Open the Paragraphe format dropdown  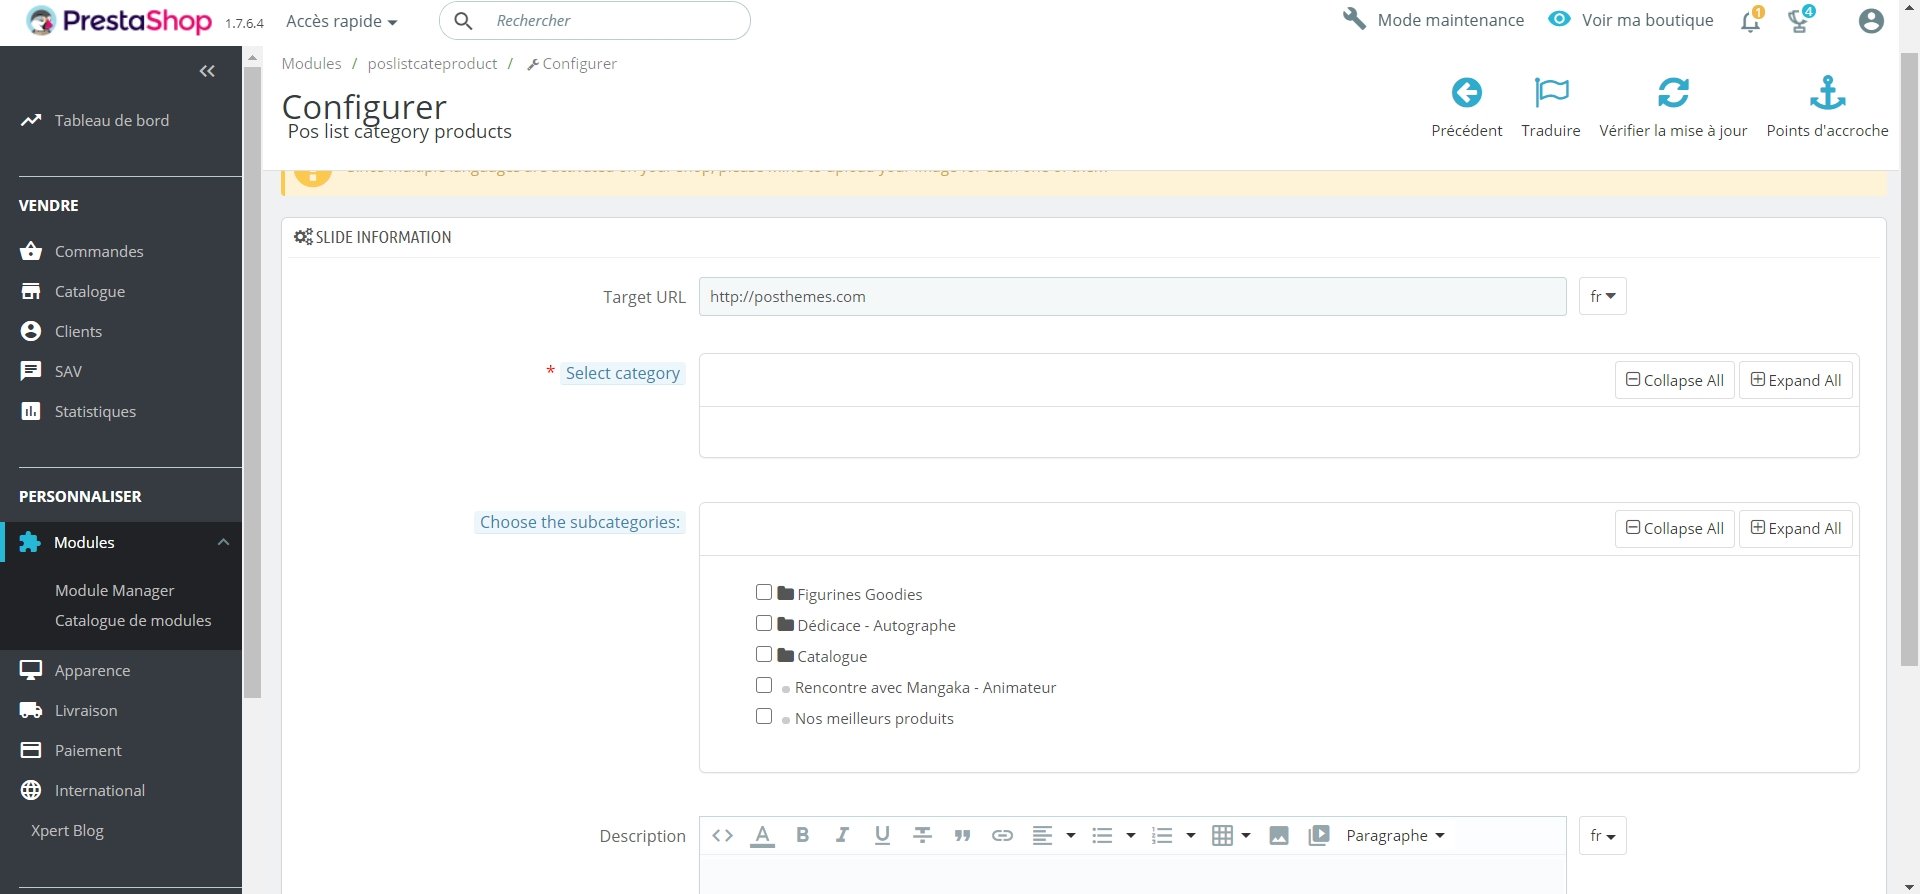pyautogui.click(x=1395, y=835)
